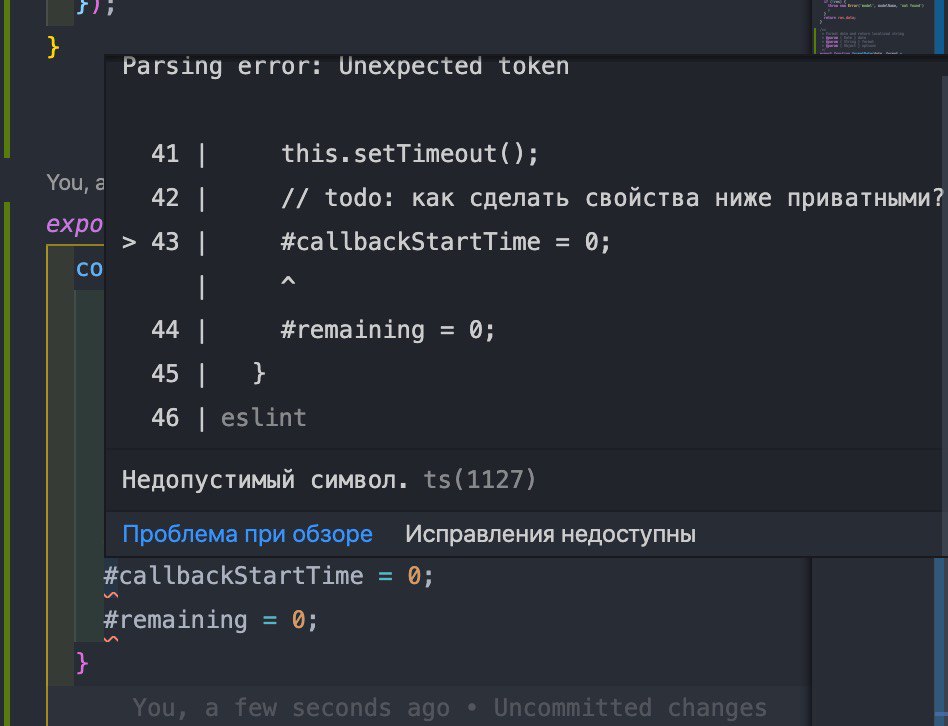Click the todo comment on line 42

[x=612, y=198]
